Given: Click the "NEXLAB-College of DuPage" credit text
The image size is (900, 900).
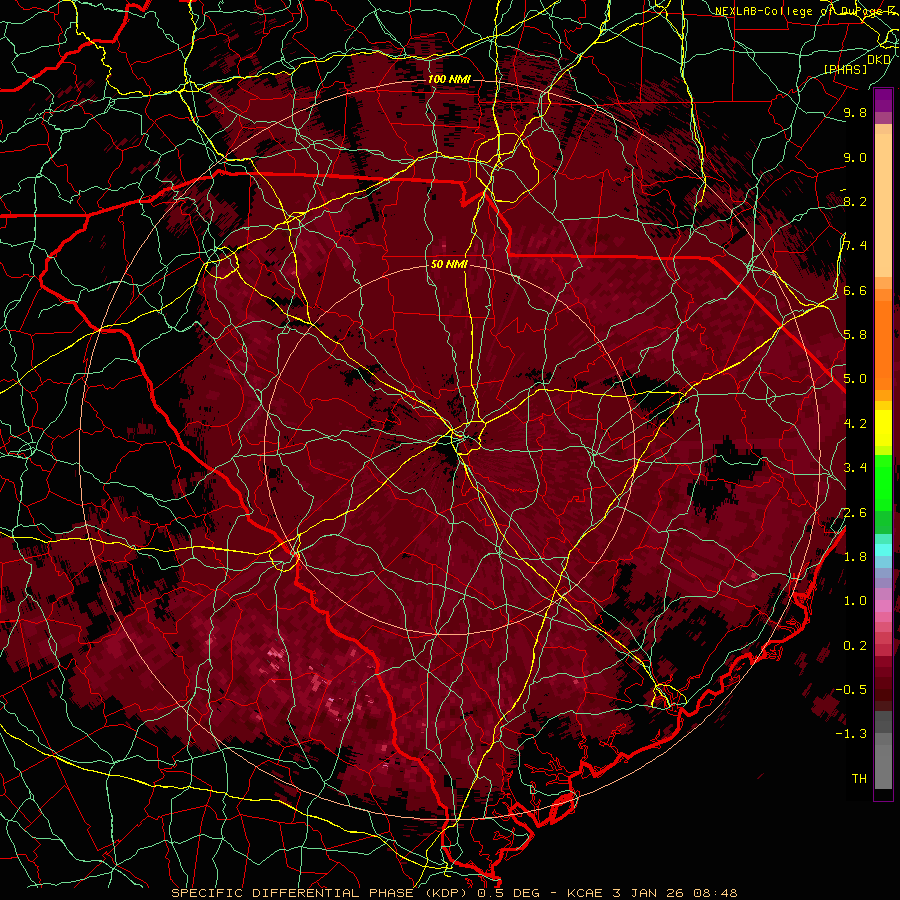Looking at the screenshot, I should click(x=800, y=11).
